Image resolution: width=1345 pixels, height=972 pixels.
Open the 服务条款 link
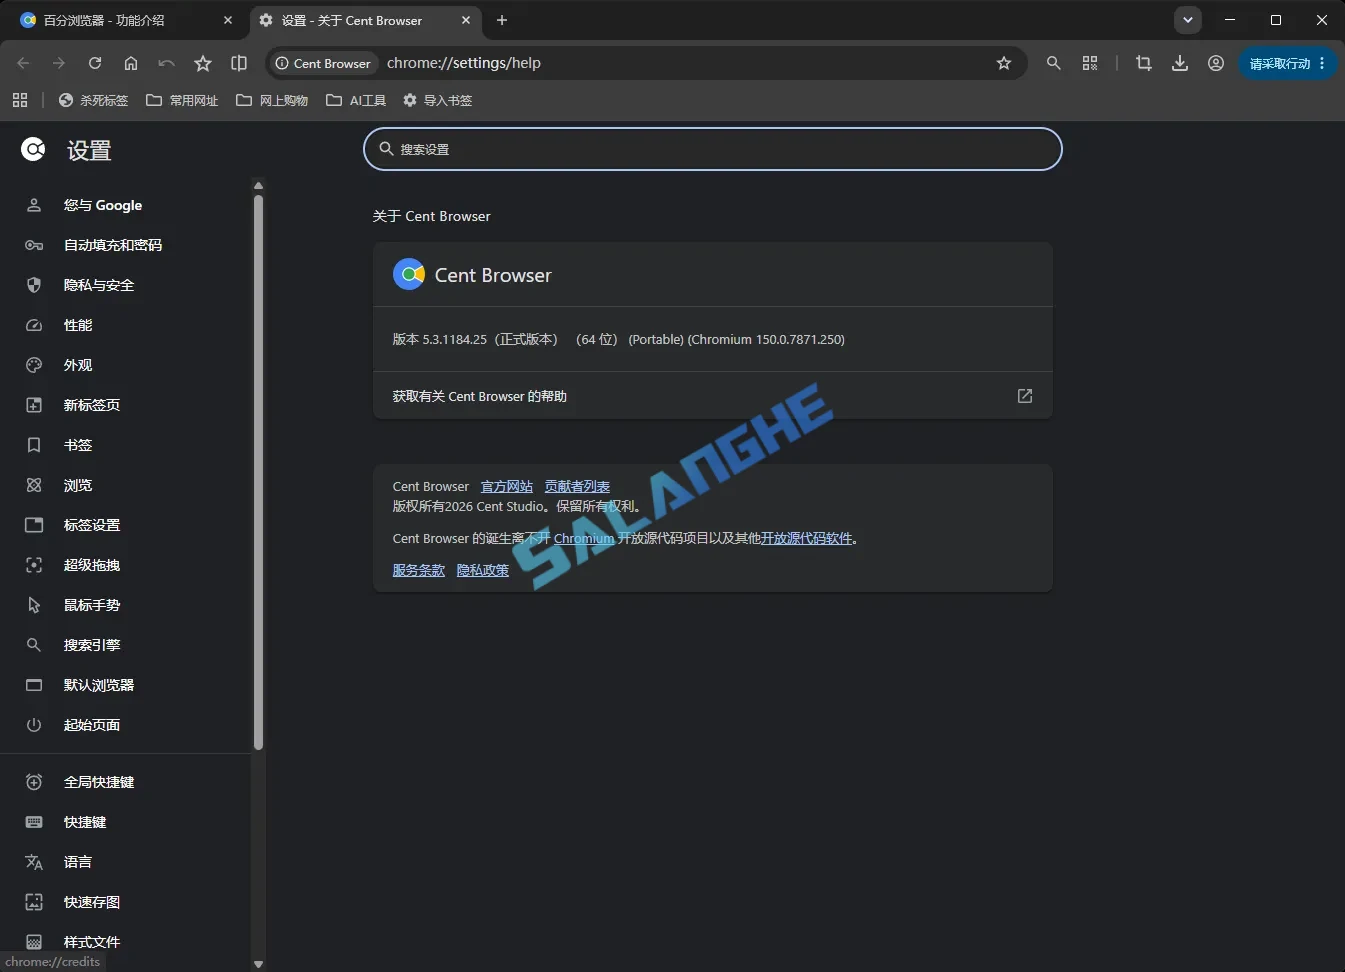click(x=419, y=570)
